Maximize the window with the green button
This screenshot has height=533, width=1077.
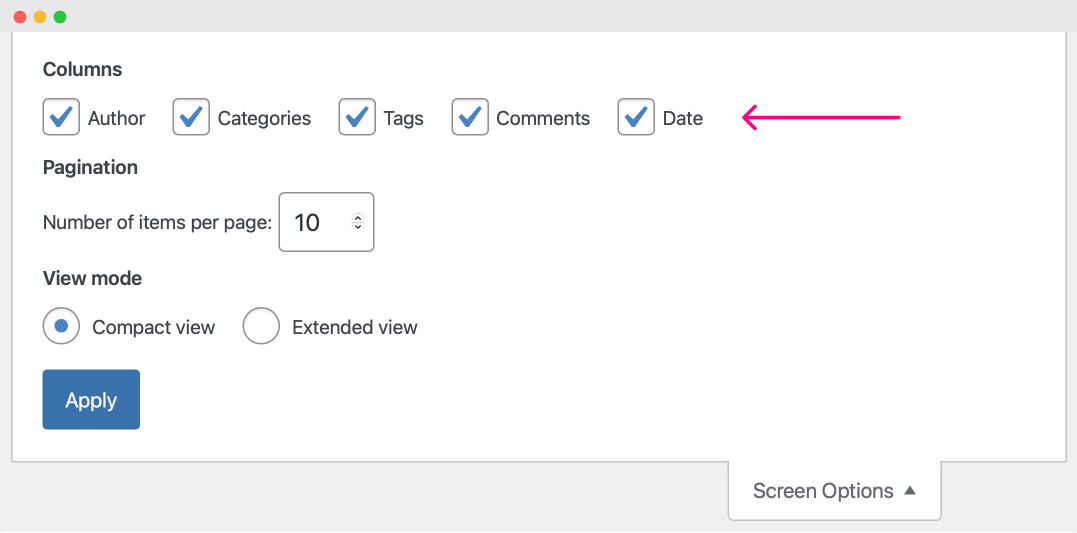60,16
